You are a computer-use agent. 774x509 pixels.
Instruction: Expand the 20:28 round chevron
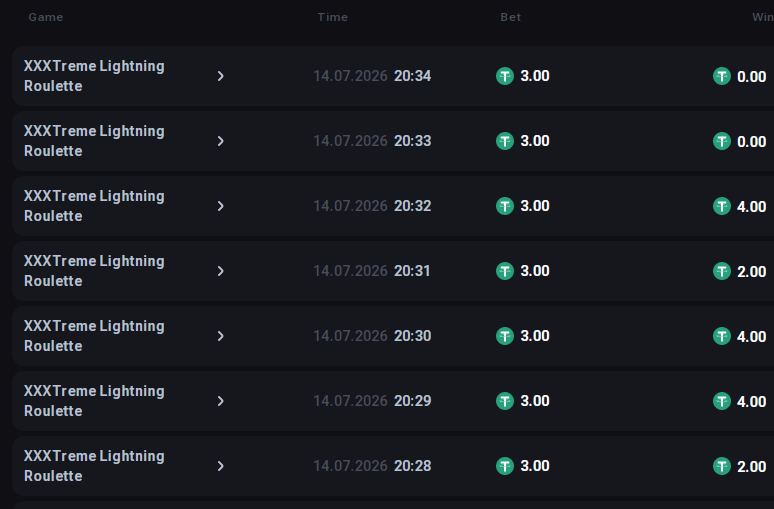point(221,466)
